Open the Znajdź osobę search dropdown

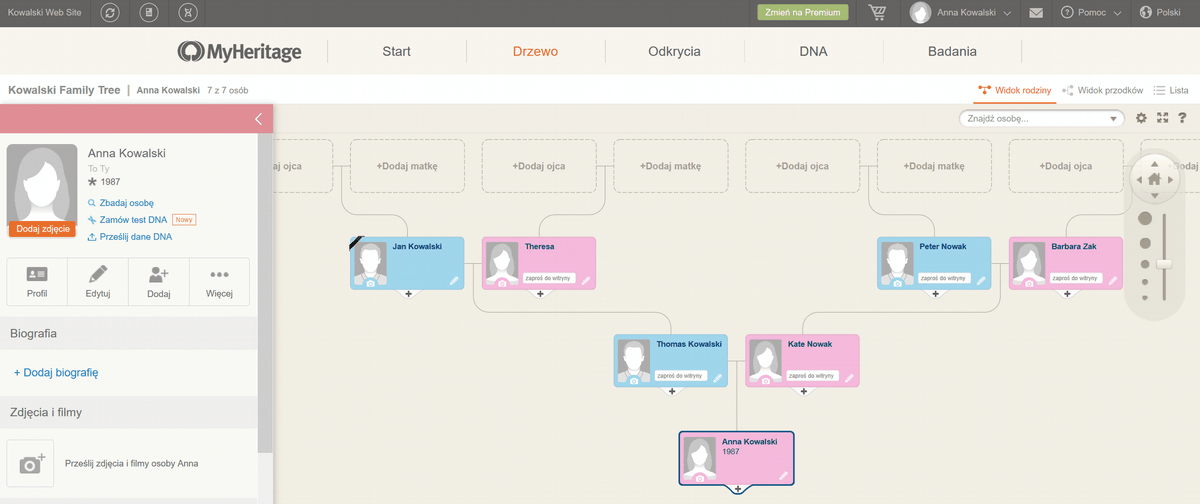[1115, 119]
